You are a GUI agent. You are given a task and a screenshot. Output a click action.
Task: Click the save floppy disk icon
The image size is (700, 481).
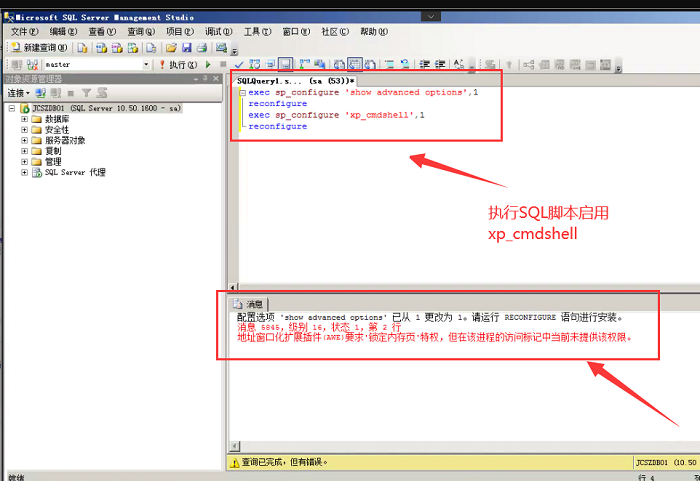point(186,47)
